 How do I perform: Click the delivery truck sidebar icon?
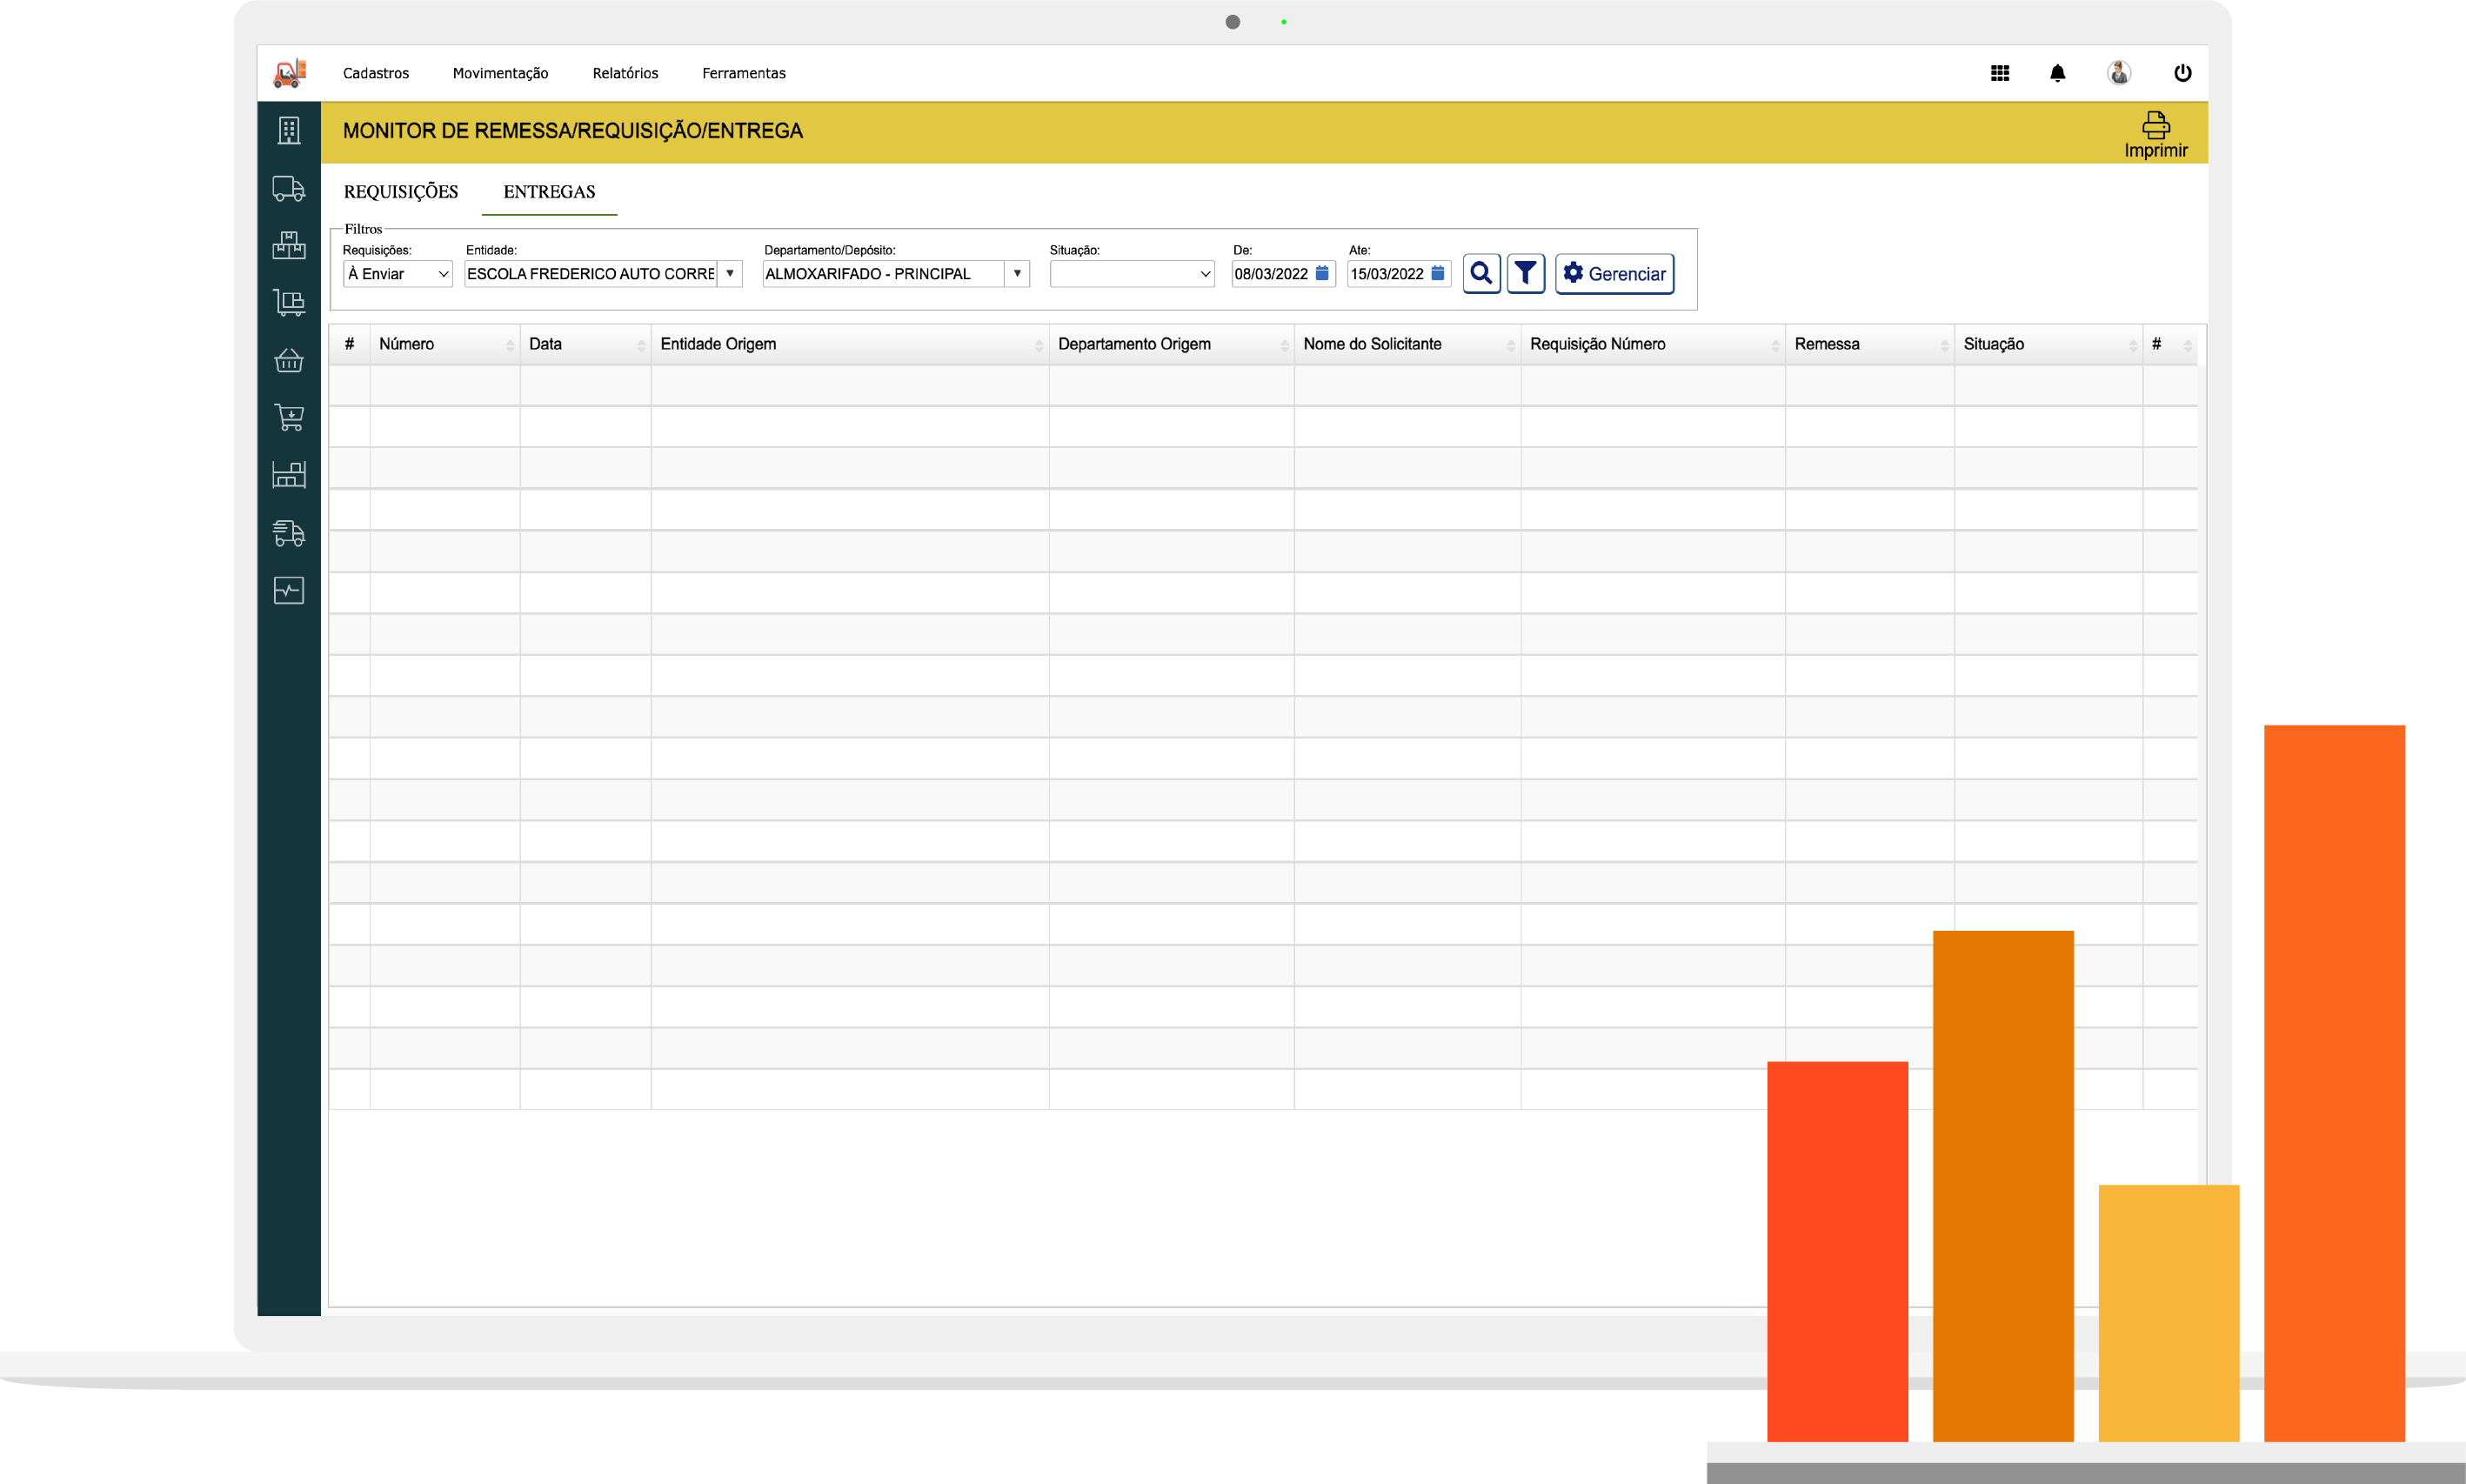pos(289,188)
